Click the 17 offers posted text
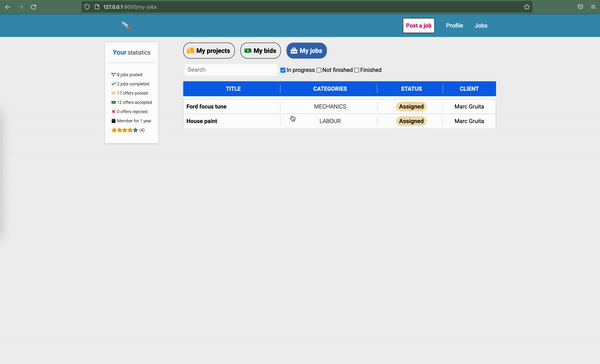Image resolution: width=600 pixels, height=364 pixels. [x=132, y=93]
